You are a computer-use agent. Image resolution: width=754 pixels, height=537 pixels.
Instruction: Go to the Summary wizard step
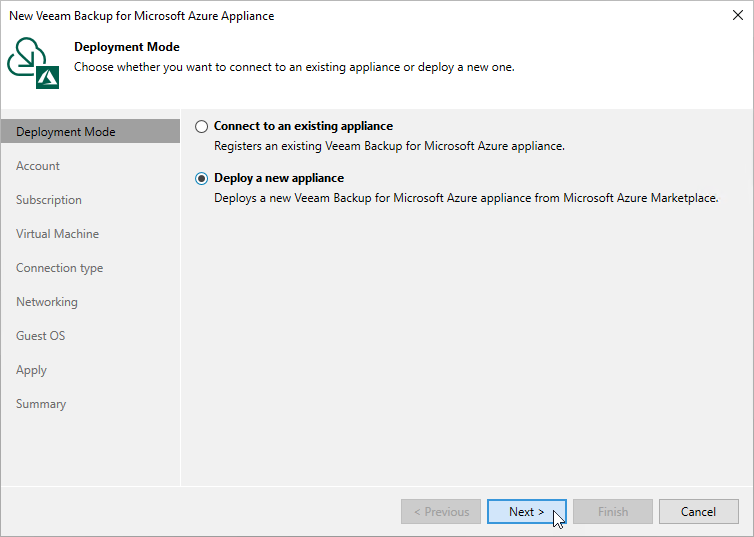point(41,404)
